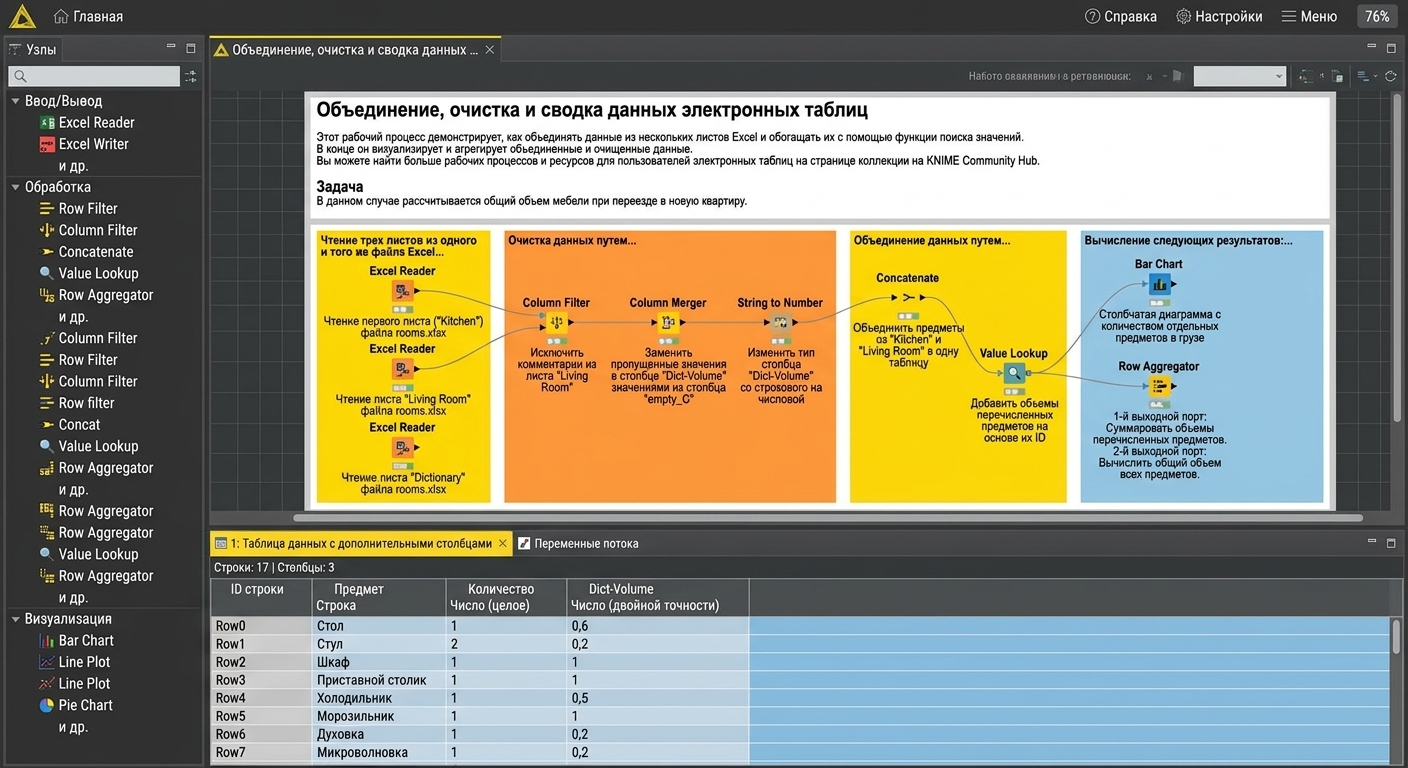The height and width of the screenshot is (768, 1408).
Task: Open the Меню hamburger menu
Action: click(x=1309, y=16)
